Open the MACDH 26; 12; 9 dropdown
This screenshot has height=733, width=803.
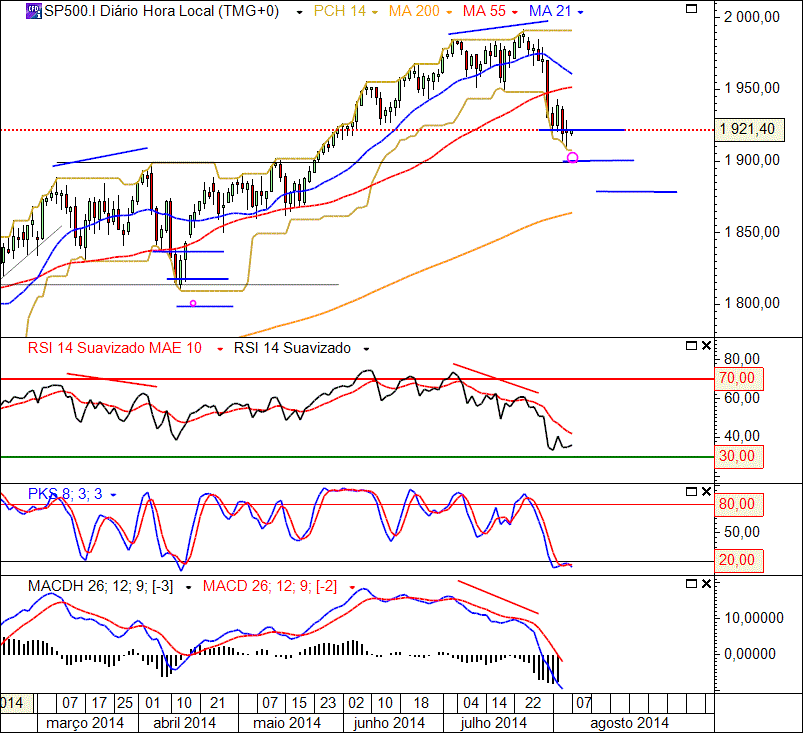tap(188, 588)
